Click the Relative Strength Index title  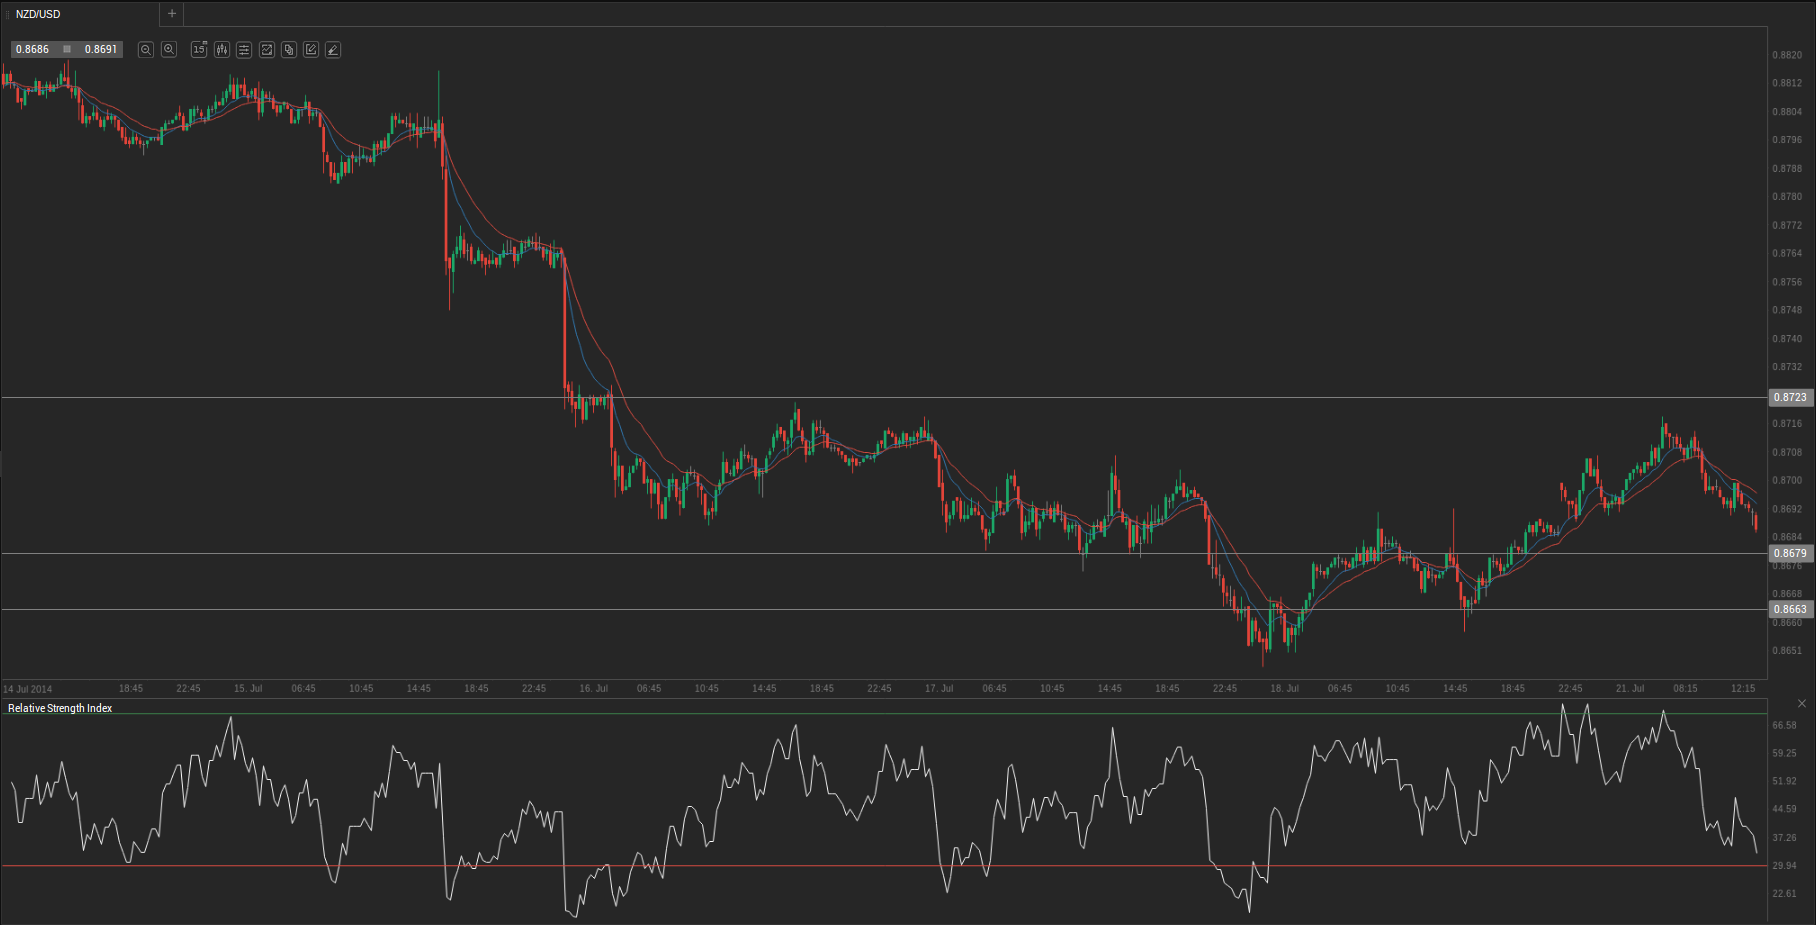pos(60,708)
